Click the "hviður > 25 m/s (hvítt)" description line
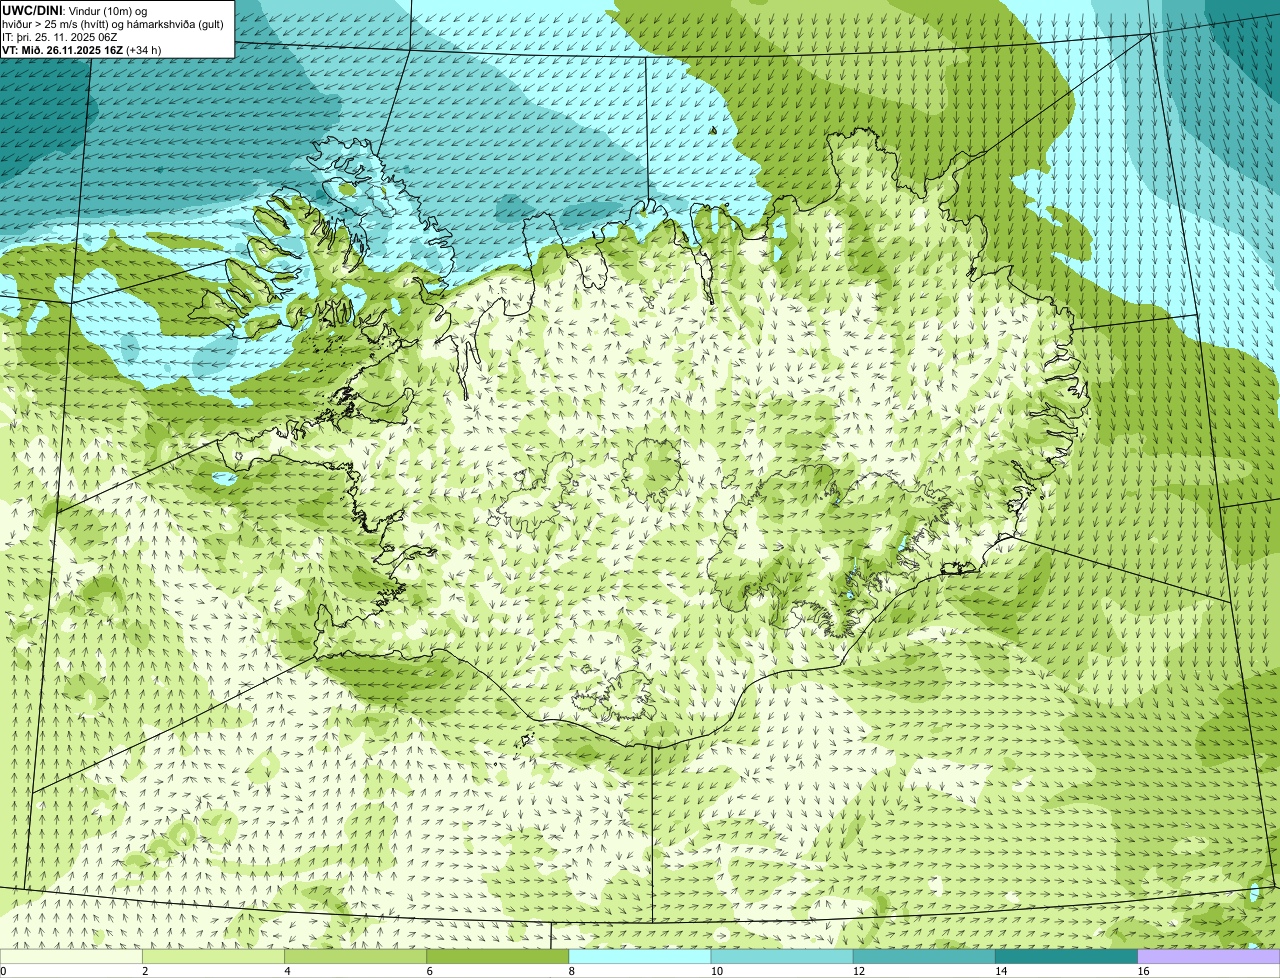This screenshot has height=978, width=1280. tap(113, 23)
